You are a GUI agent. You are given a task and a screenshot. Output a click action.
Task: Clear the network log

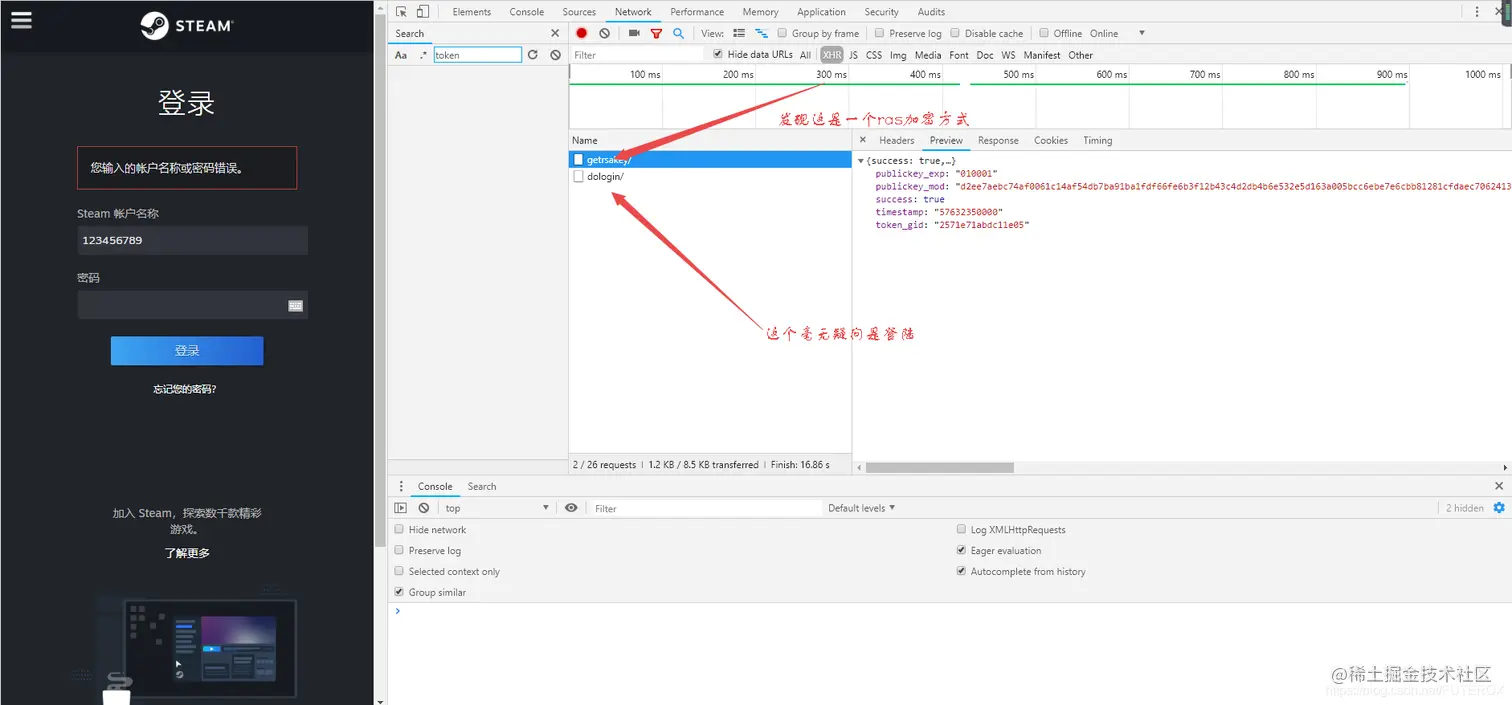point(604,33)
